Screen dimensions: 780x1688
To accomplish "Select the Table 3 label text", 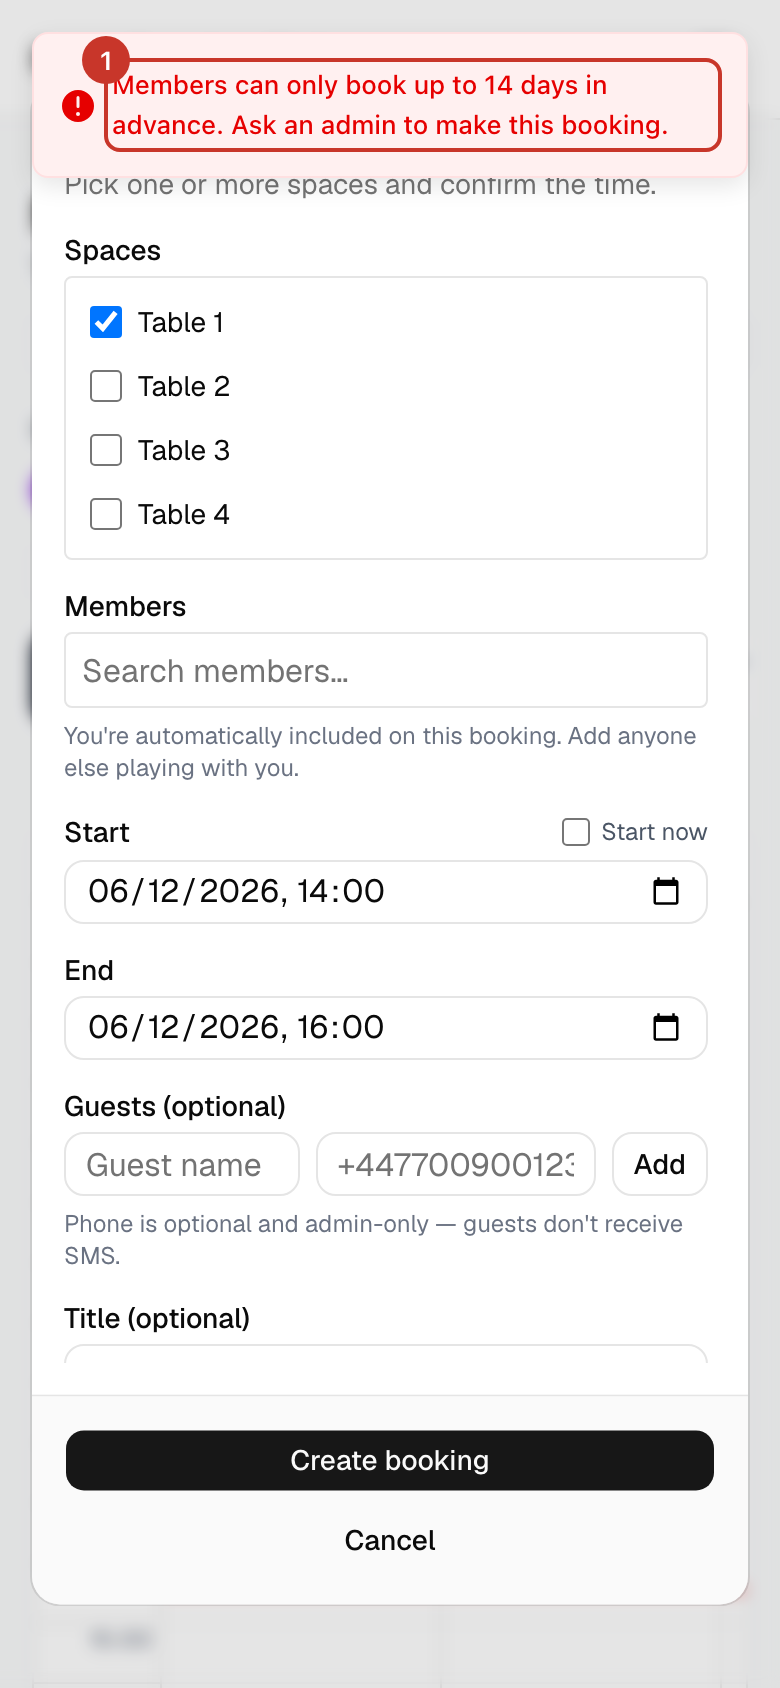I will click(x=184, y=450).
